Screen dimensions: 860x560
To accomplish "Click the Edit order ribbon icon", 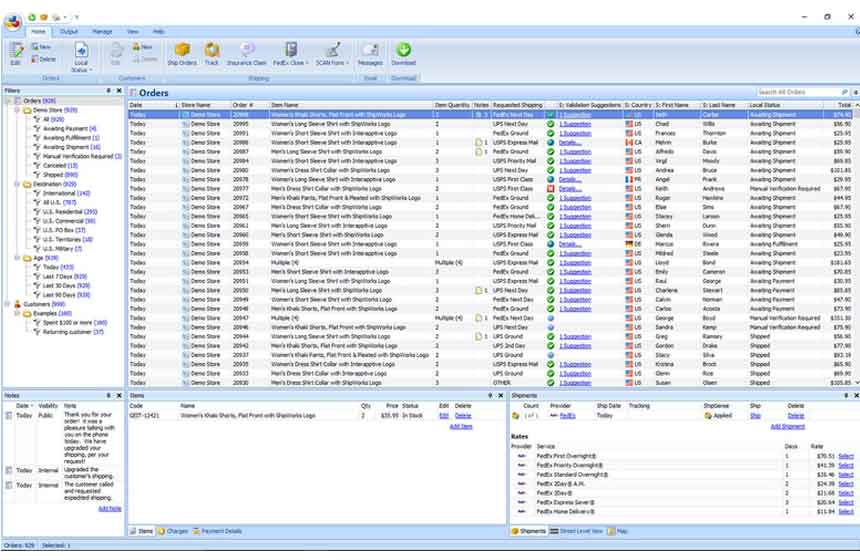I will (x=16, y=50).
